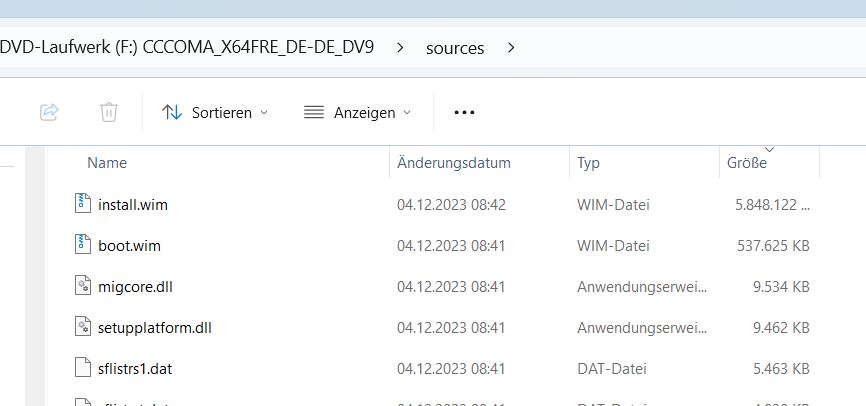Image resolution: width=866 pixels, height=406 pixels.
Task: Click the install.wim file icon
Action: pos(82,204)
